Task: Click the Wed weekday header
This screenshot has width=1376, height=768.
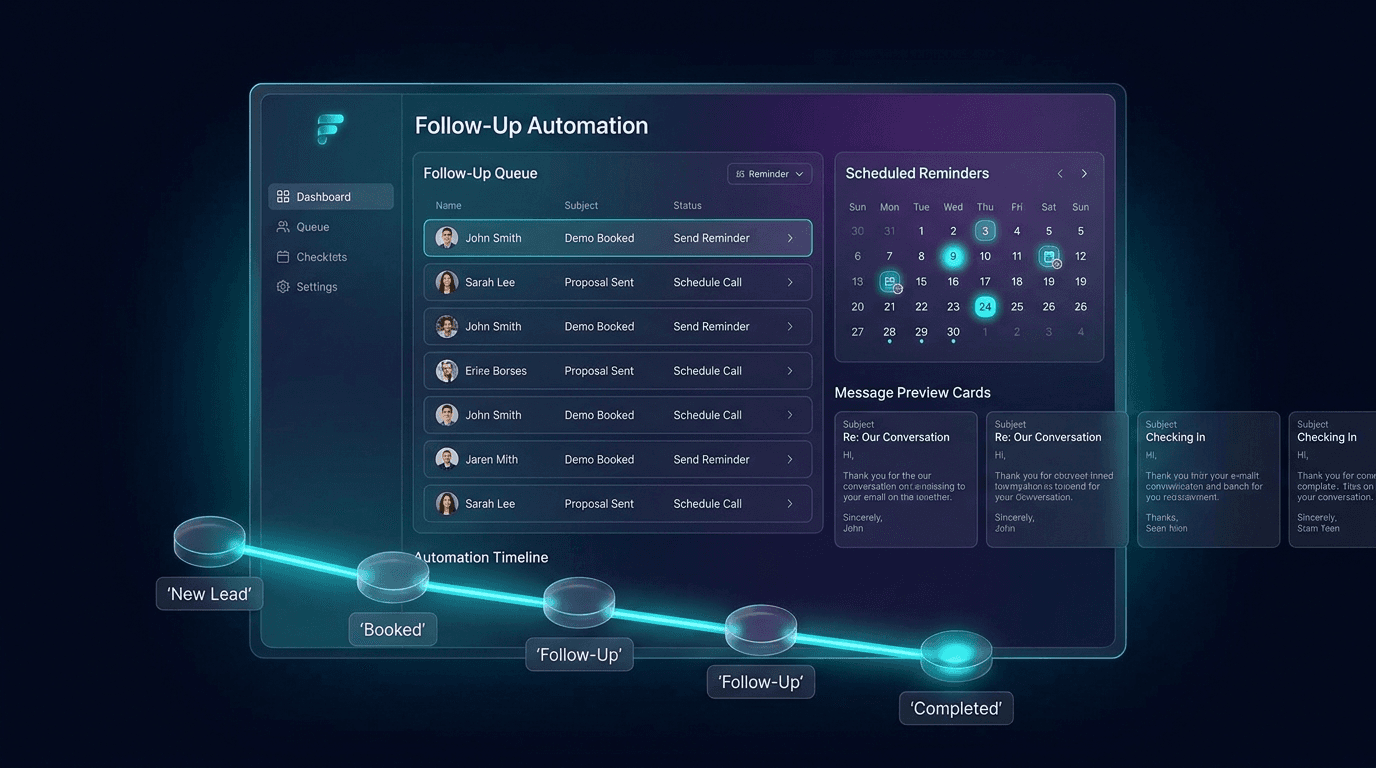Action: [953, 207]
